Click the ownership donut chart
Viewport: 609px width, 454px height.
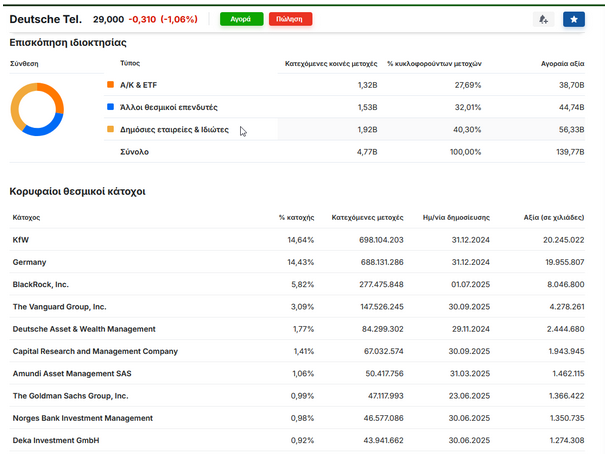tap(37, 109)
